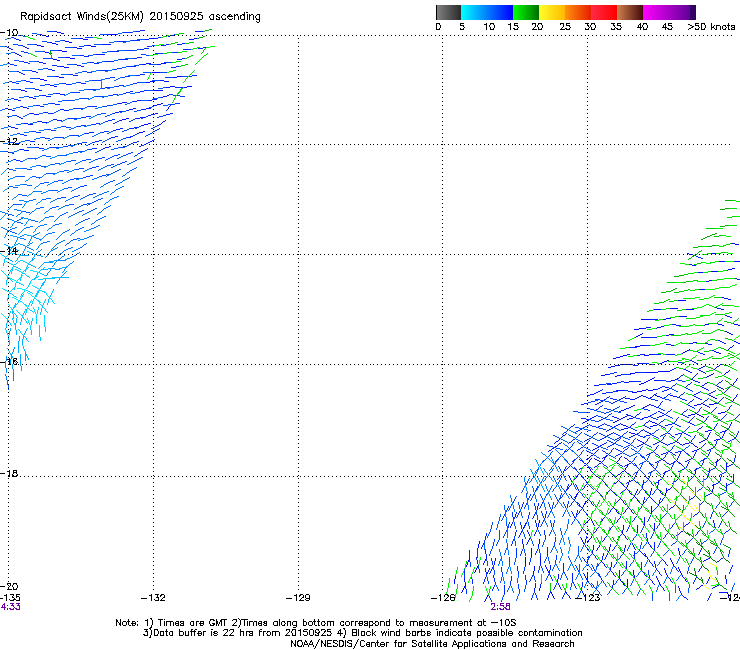Click the '25' tick label on the legend

[x=565, y=27]
